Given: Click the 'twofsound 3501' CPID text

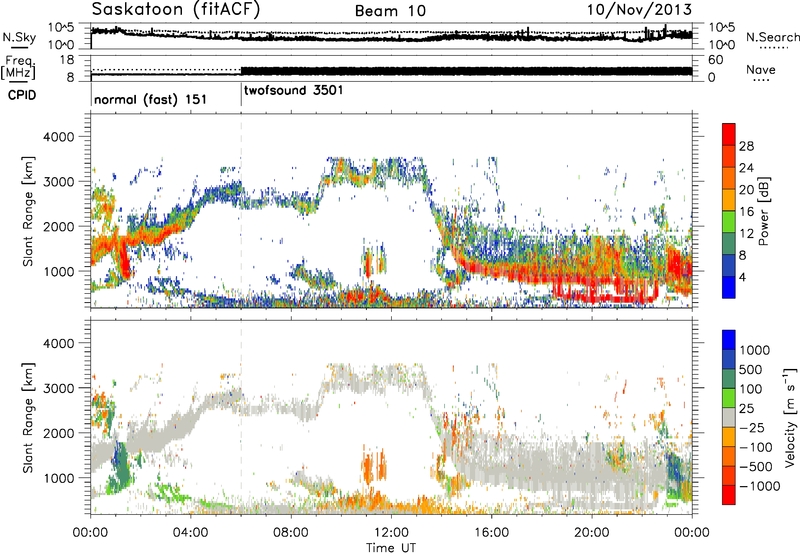Looking at the screenshot, I should pos(293,90).
